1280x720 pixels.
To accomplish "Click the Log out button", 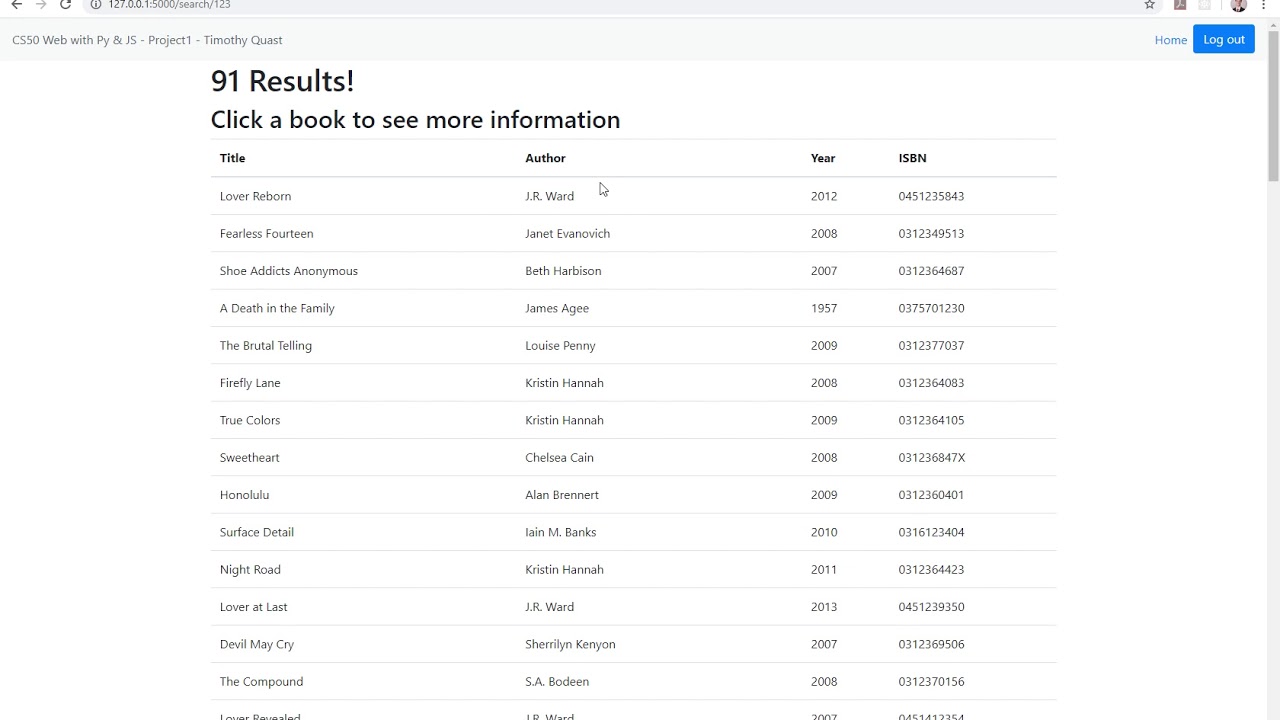I will 1223,40.
